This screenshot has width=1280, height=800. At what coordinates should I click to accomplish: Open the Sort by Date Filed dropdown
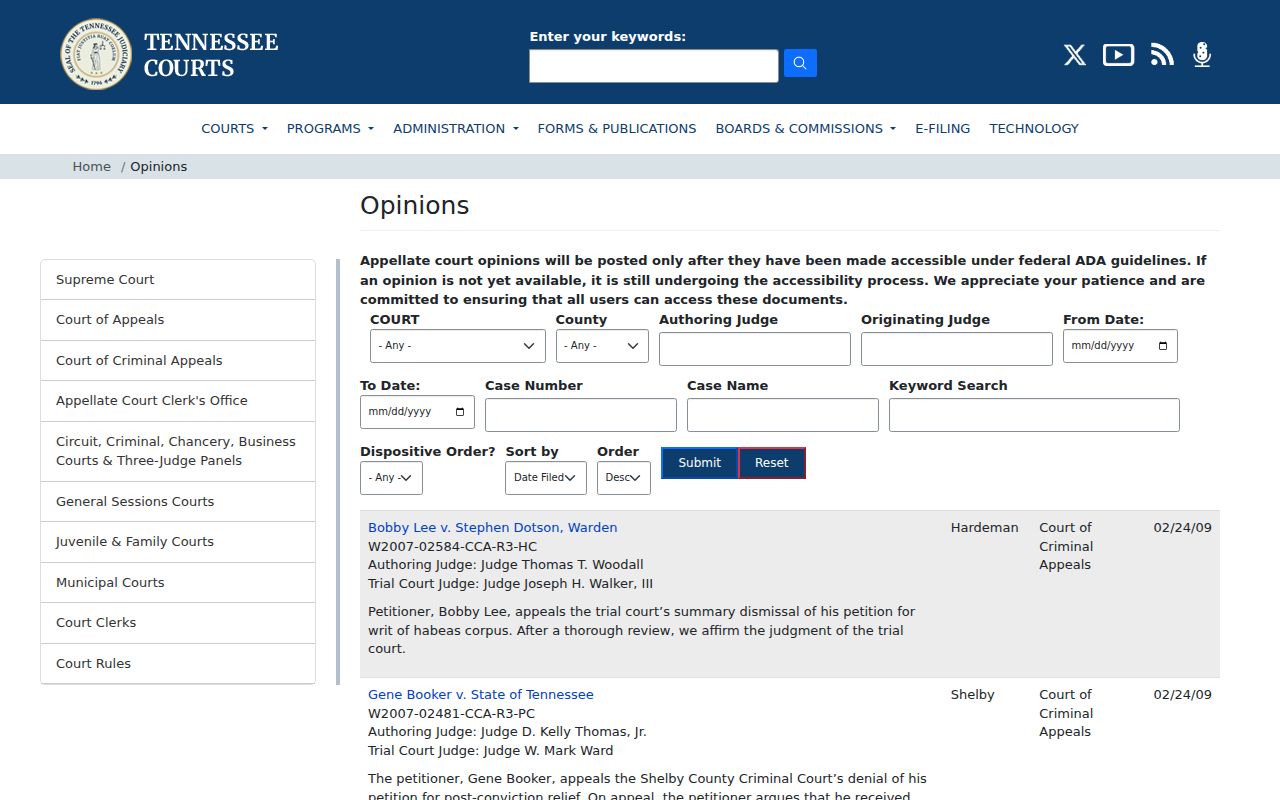[x=546, y=478]
